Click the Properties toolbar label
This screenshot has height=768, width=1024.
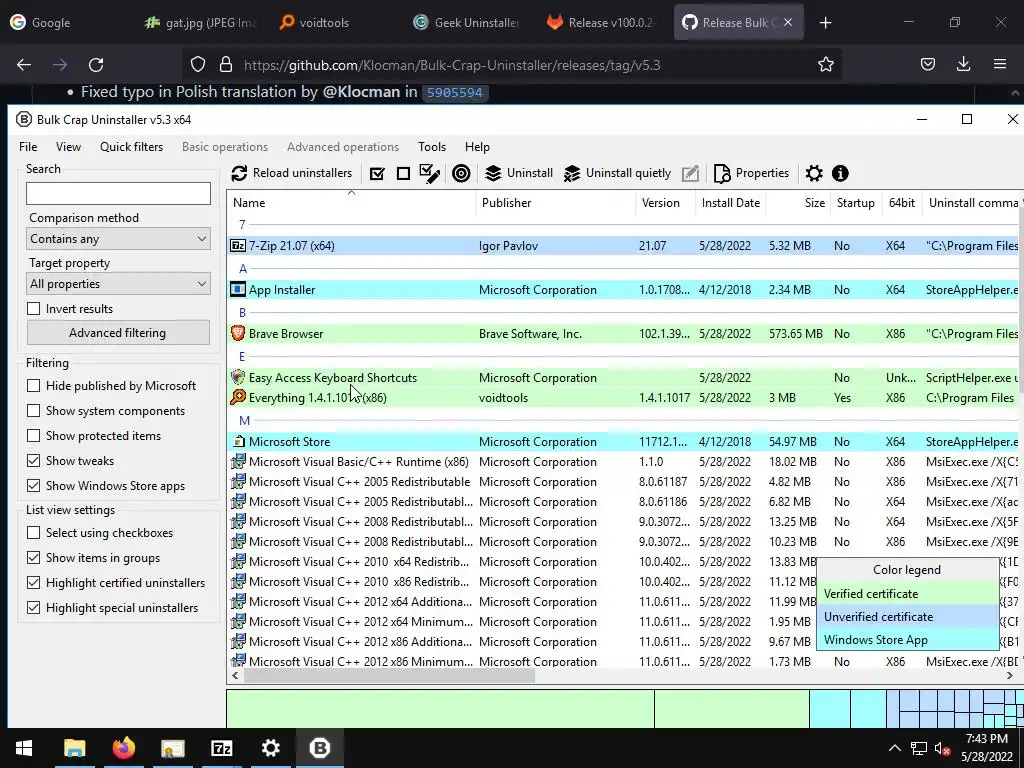[x=762, y=173]
